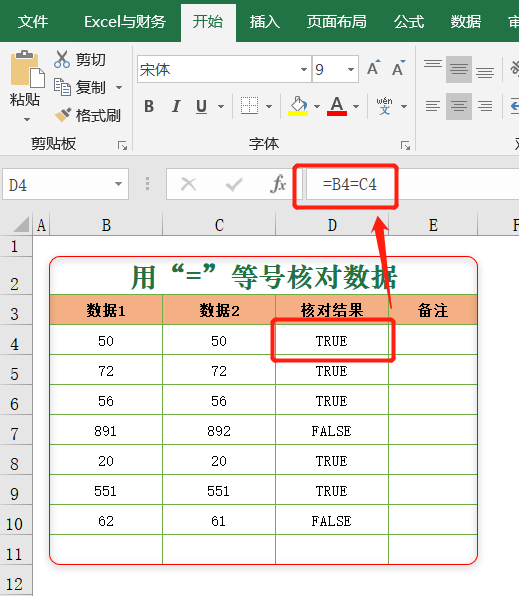The image size is (519, 596).
Task: Click the Insert Function fx icon
Action: point(278,185)
